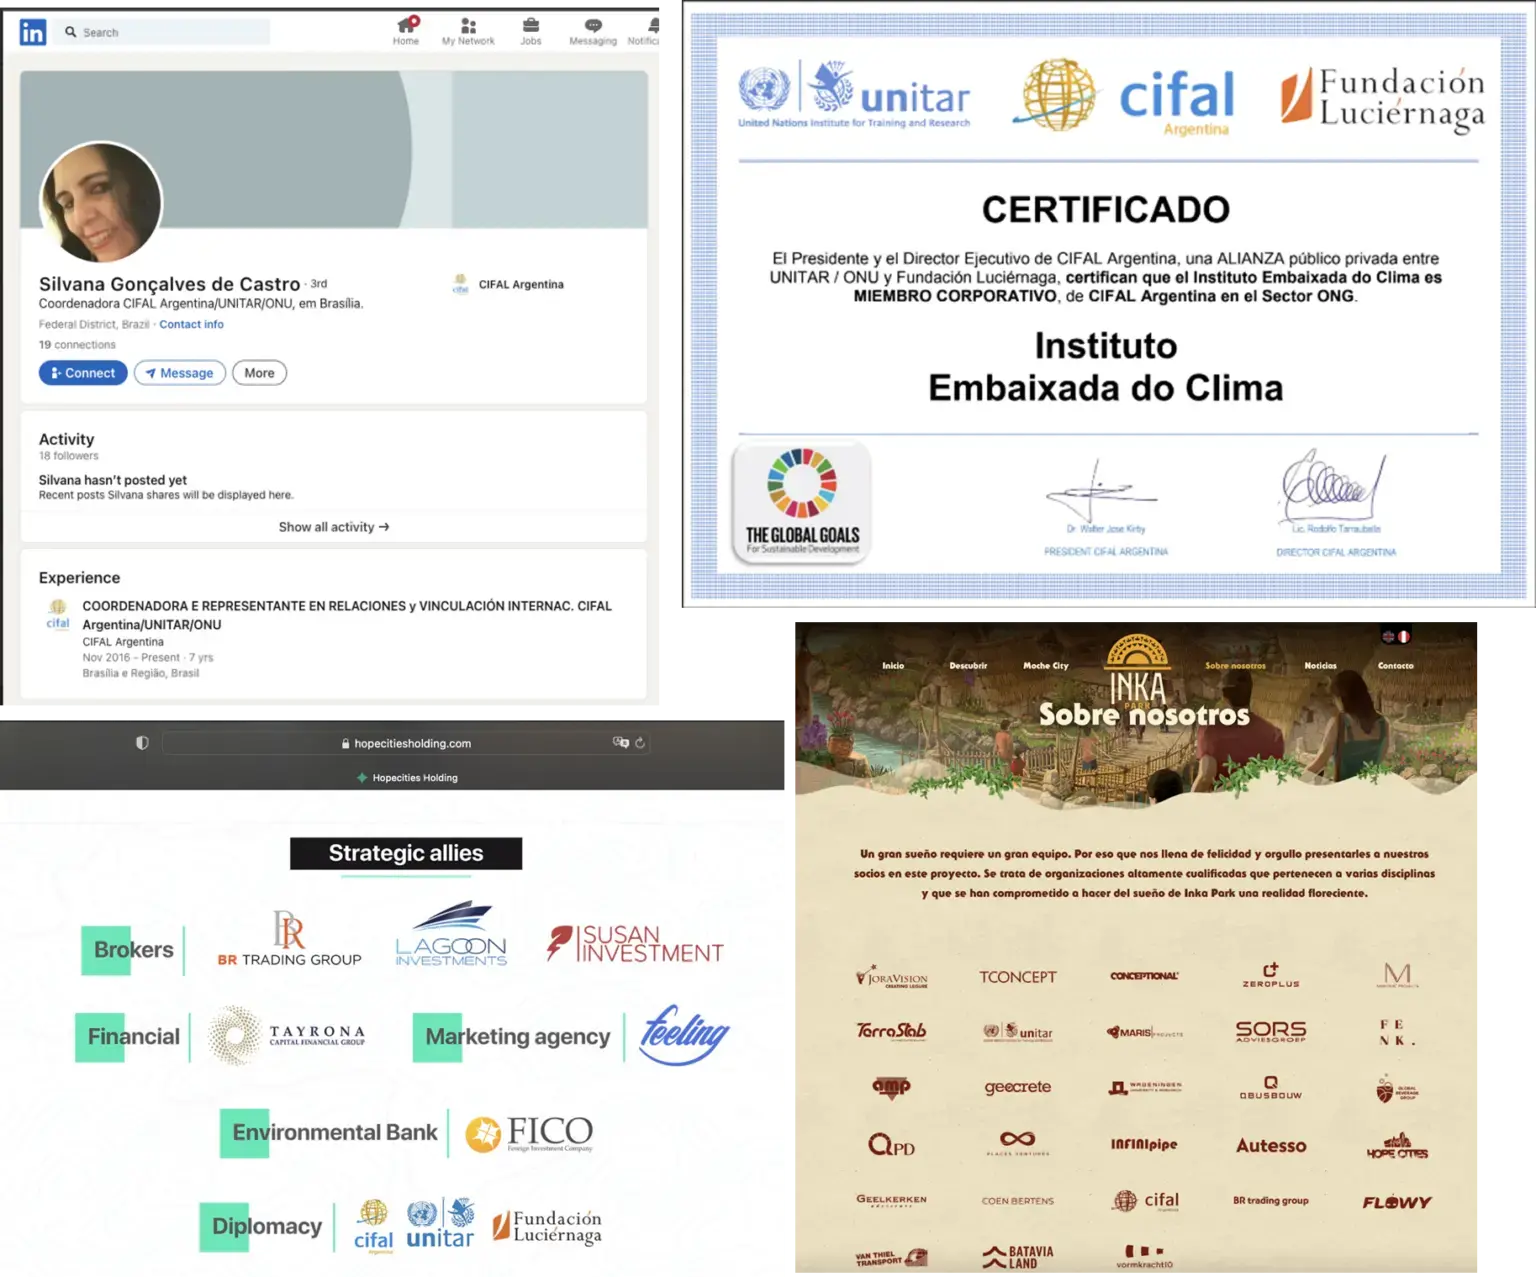Open LinkedIn Messaging
Viewport: 1536px width, 1277px height.
[x=593, y=31]
